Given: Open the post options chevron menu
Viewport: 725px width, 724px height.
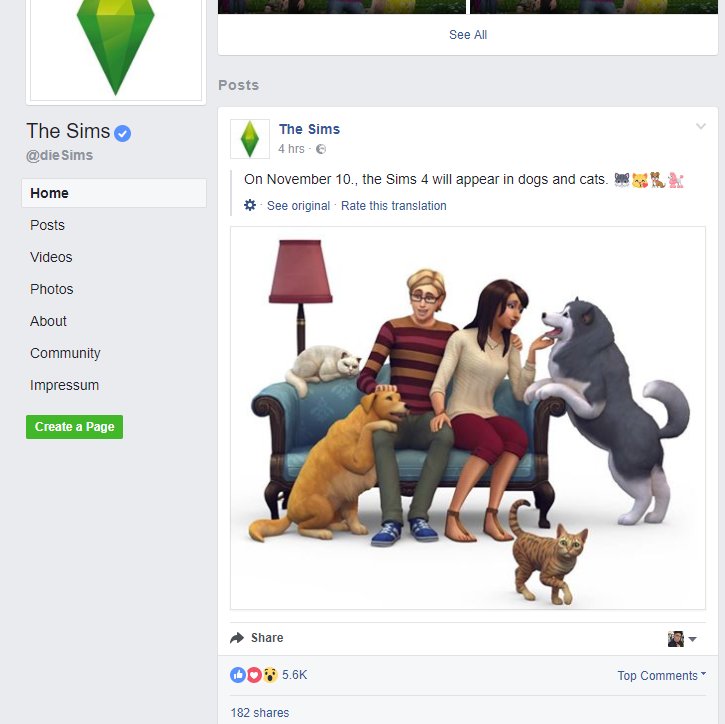Looking at the screenshot, I should [701, 126].
